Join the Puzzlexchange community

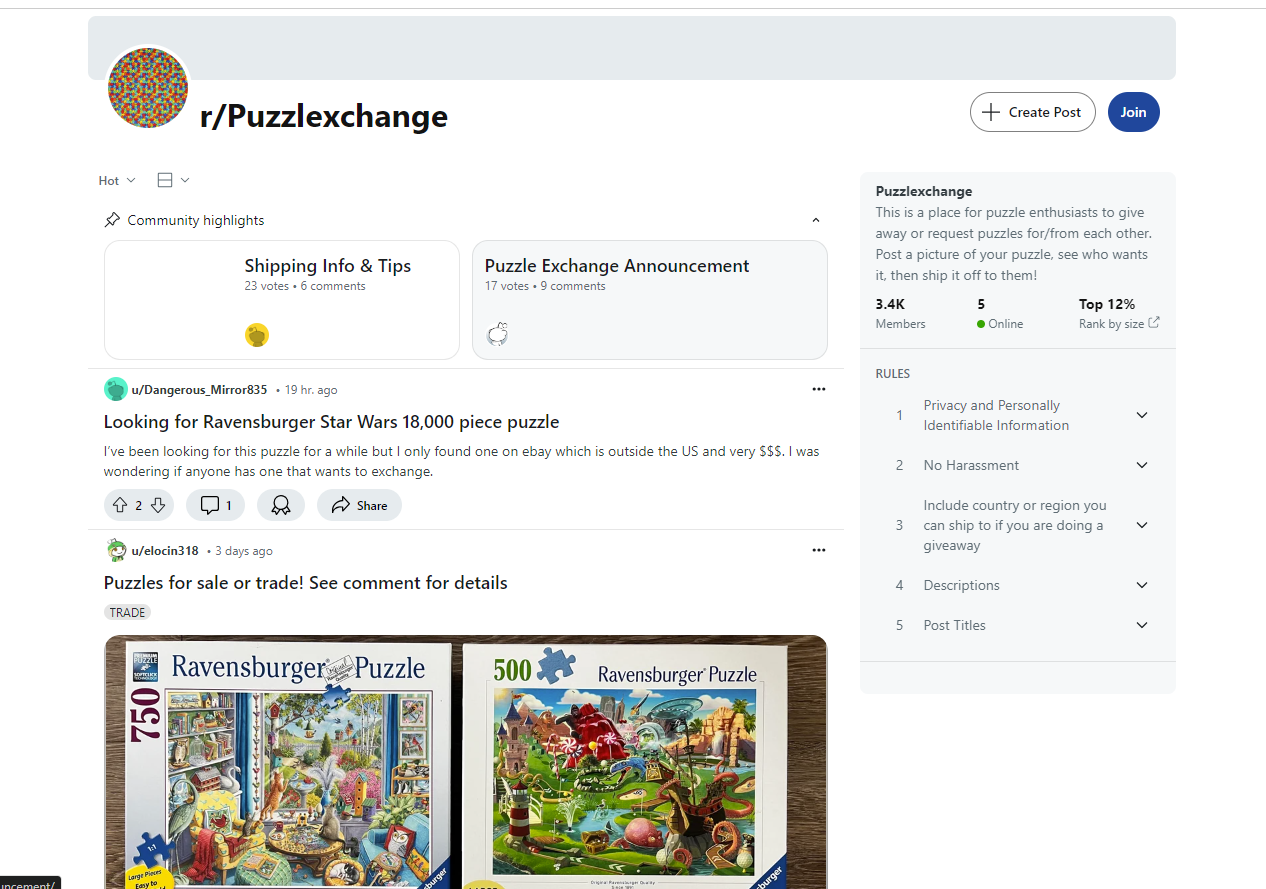[1134, 112]
